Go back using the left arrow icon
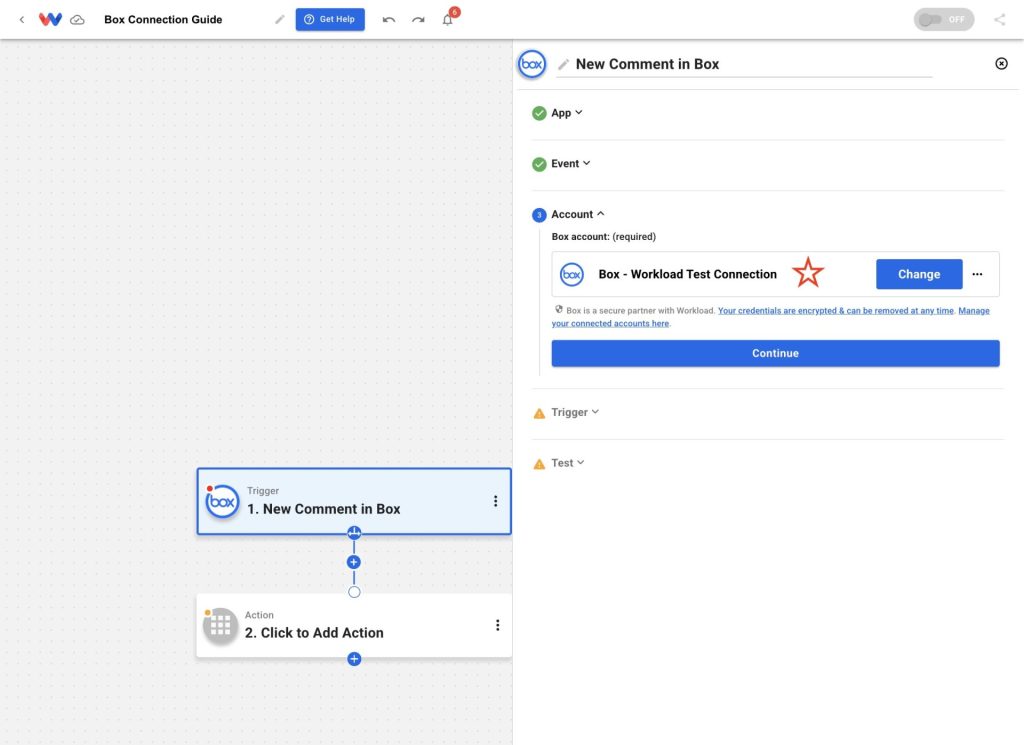The height and width of the screenshot is (745, 1024). click(22, 20)
